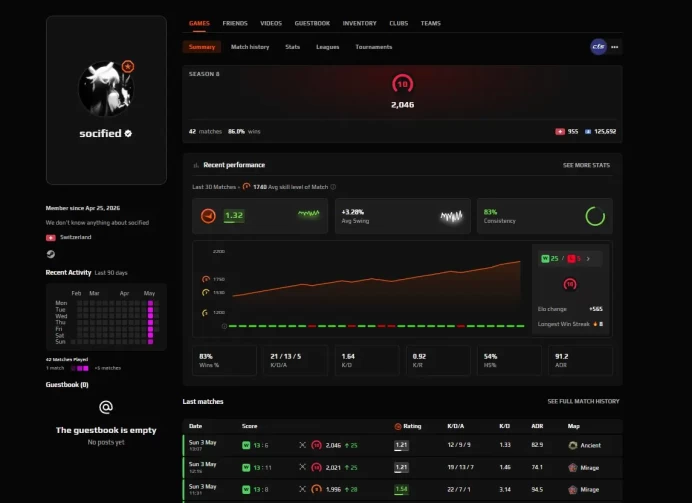Select the Summary sub-tab
This screenshot has height=503, width=692.
point(202,47)
